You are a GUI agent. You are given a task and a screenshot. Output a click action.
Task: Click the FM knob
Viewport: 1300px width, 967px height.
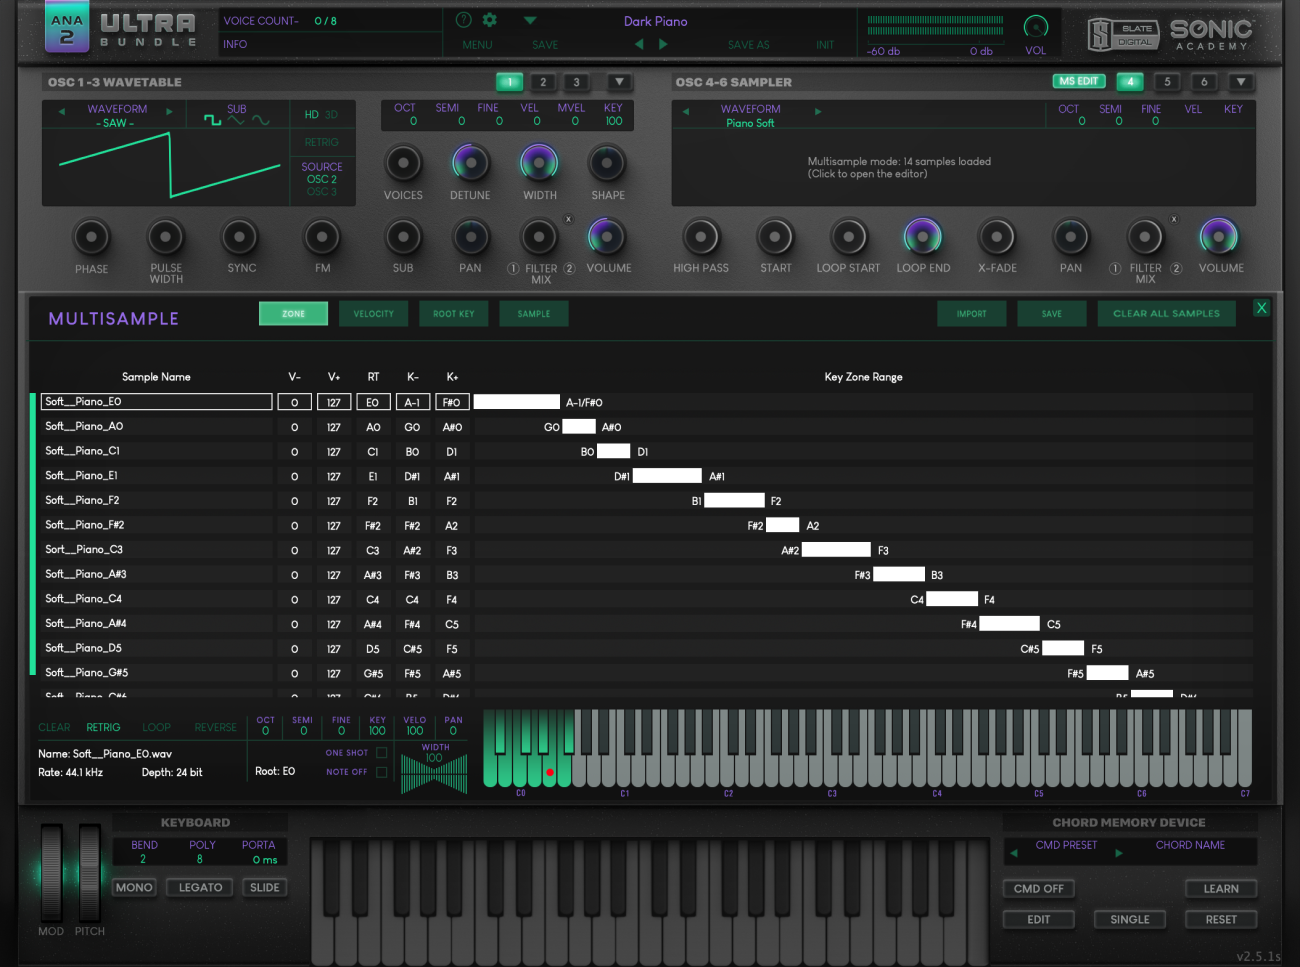click(322, 237)
